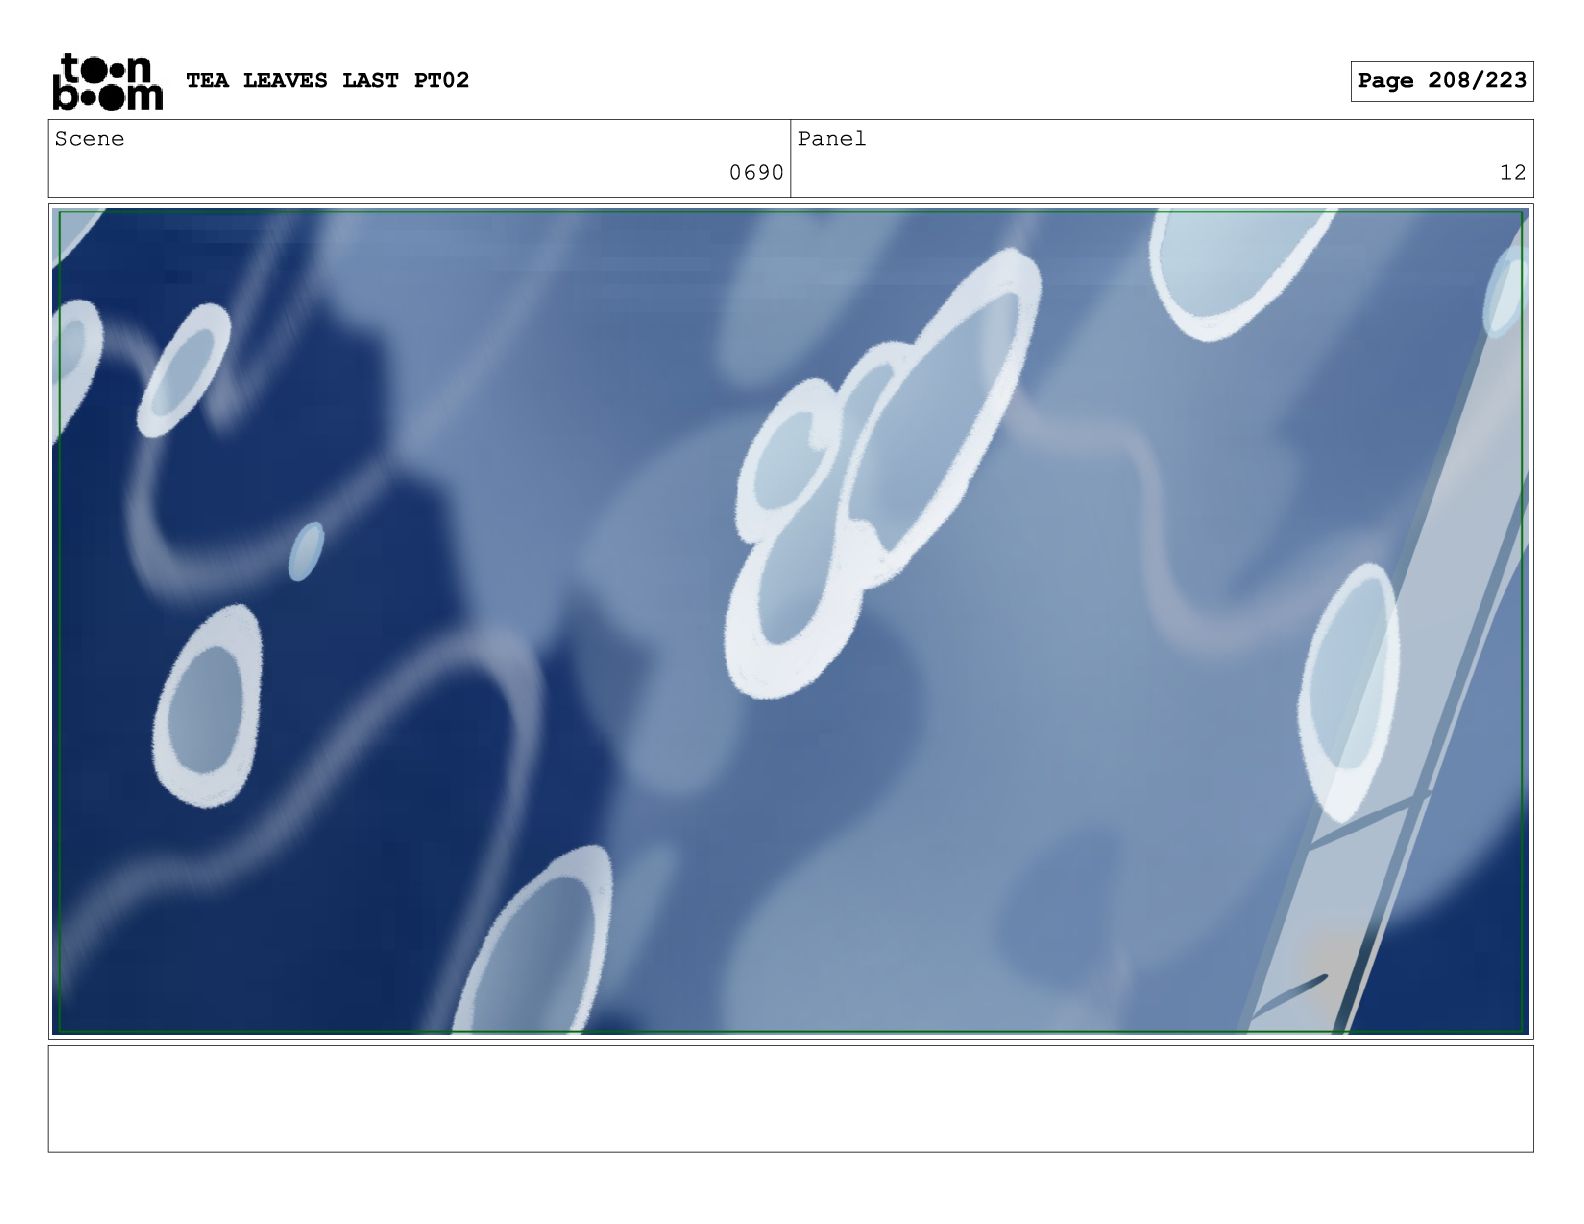Click the 'Panel' label
The height and width of the screenshot is (1224, 1584).
click(832, 139)
